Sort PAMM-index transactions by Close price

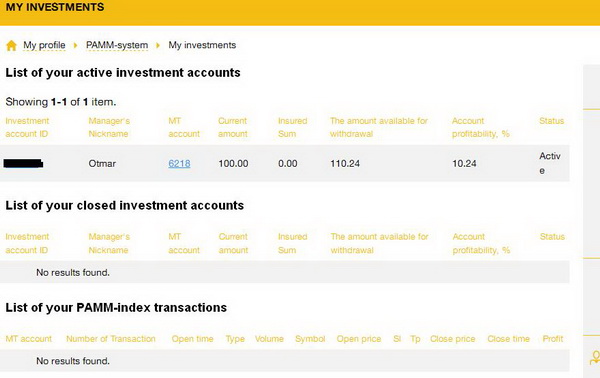tap(452, 339)
